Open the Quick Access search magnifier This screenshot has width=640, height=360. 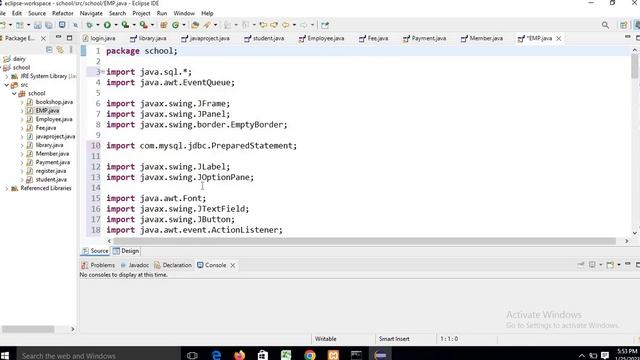pyautogui.click(x=605, y=25)
